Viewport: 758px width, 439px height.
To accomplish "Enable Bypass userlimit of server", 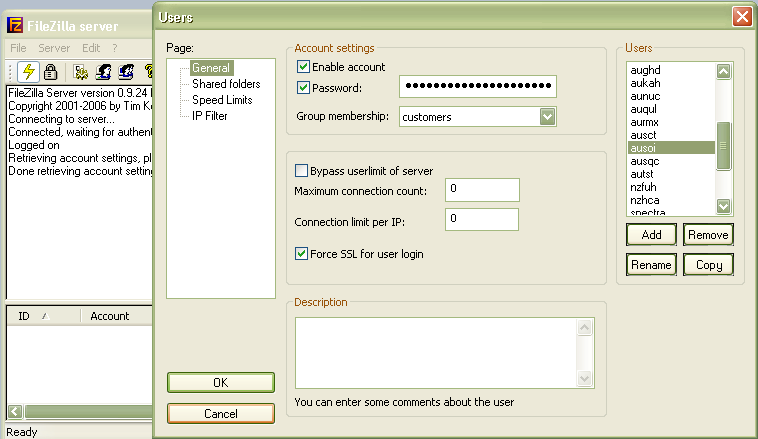I will click(x=302, y=171).
